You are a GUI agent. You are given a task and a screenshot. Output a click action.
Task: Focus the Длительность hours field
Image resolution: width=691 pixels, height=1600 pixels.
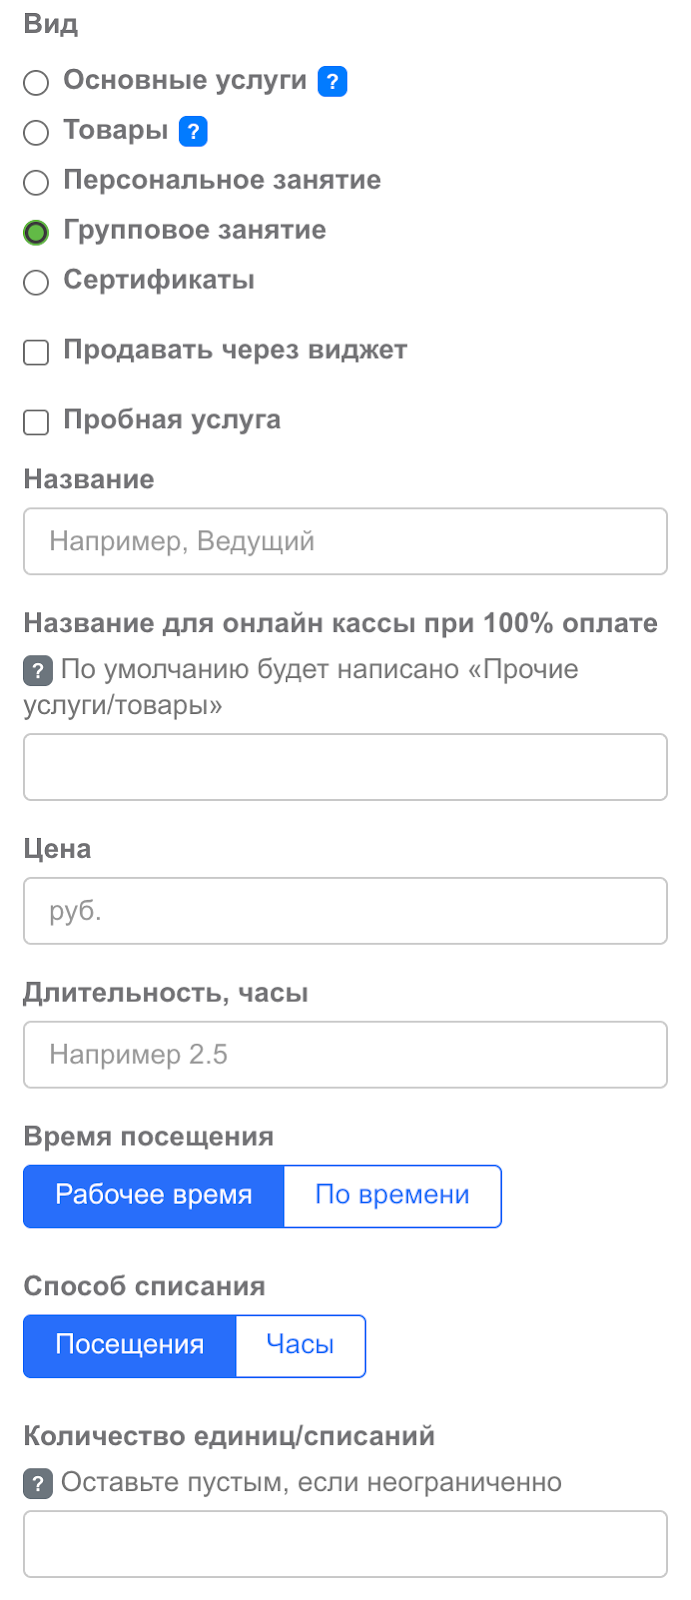tap(345, 1054)
